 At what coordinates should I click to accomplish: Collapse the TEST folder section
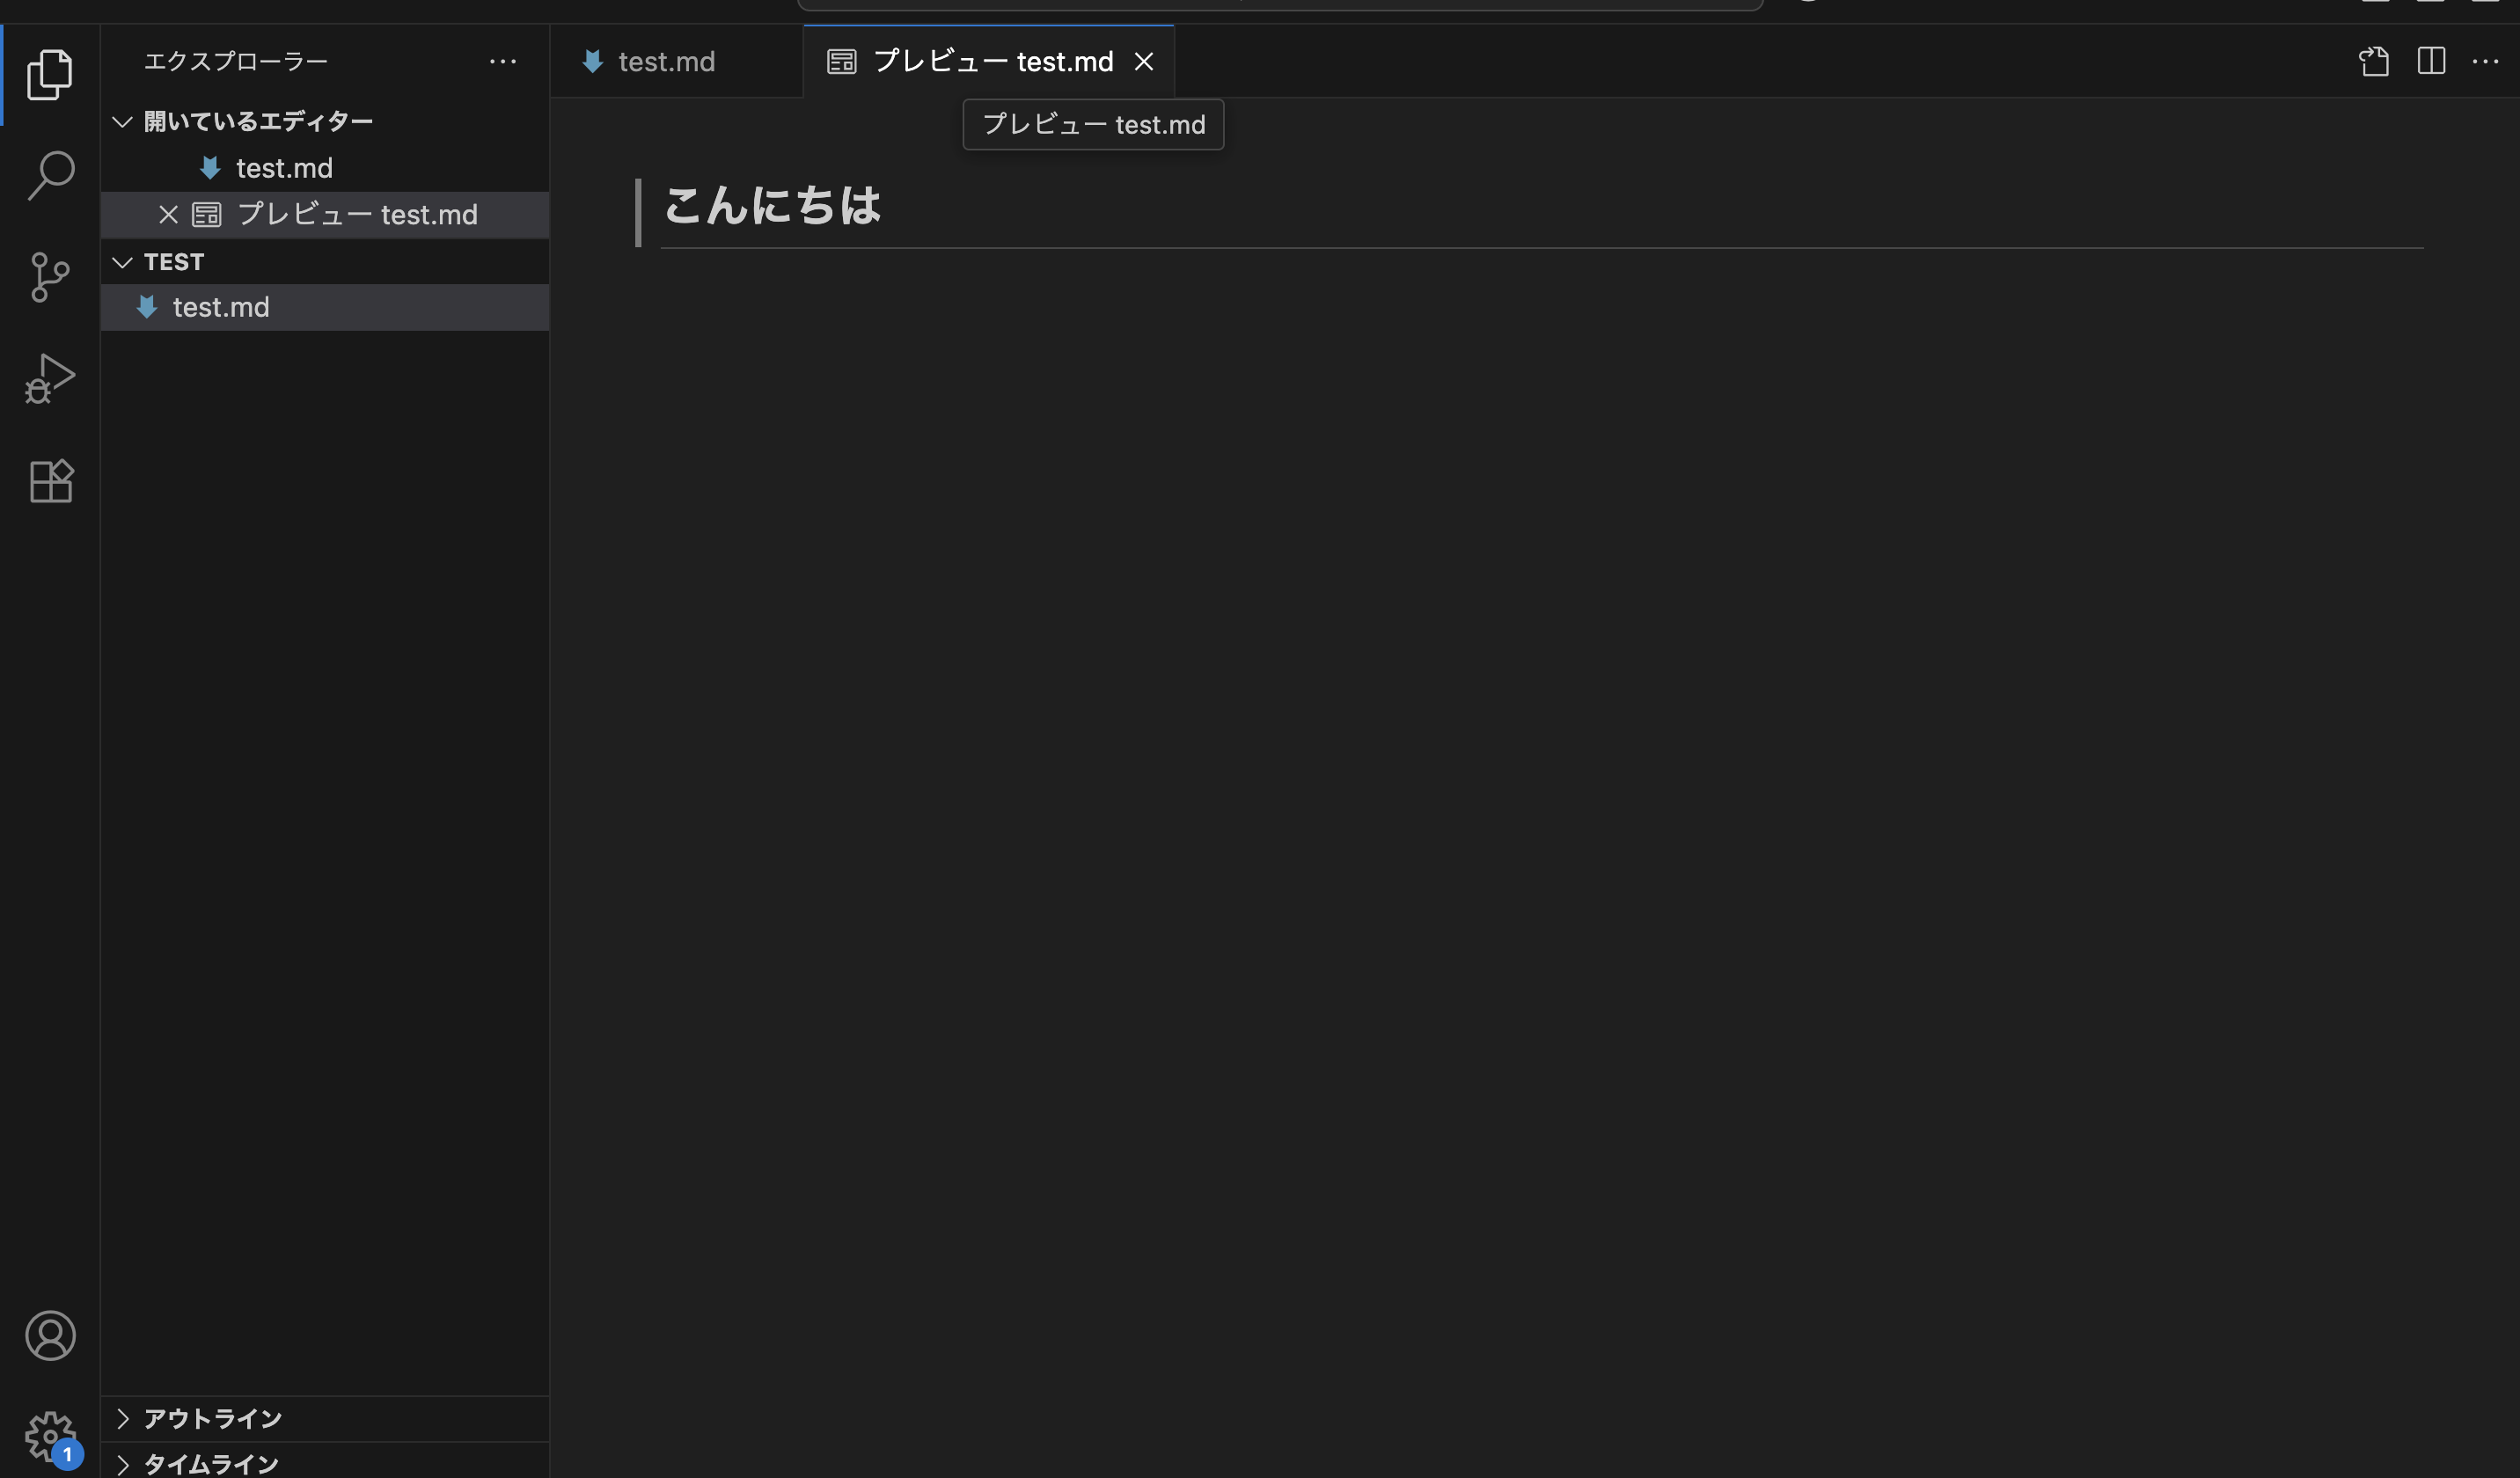(122, 262)
